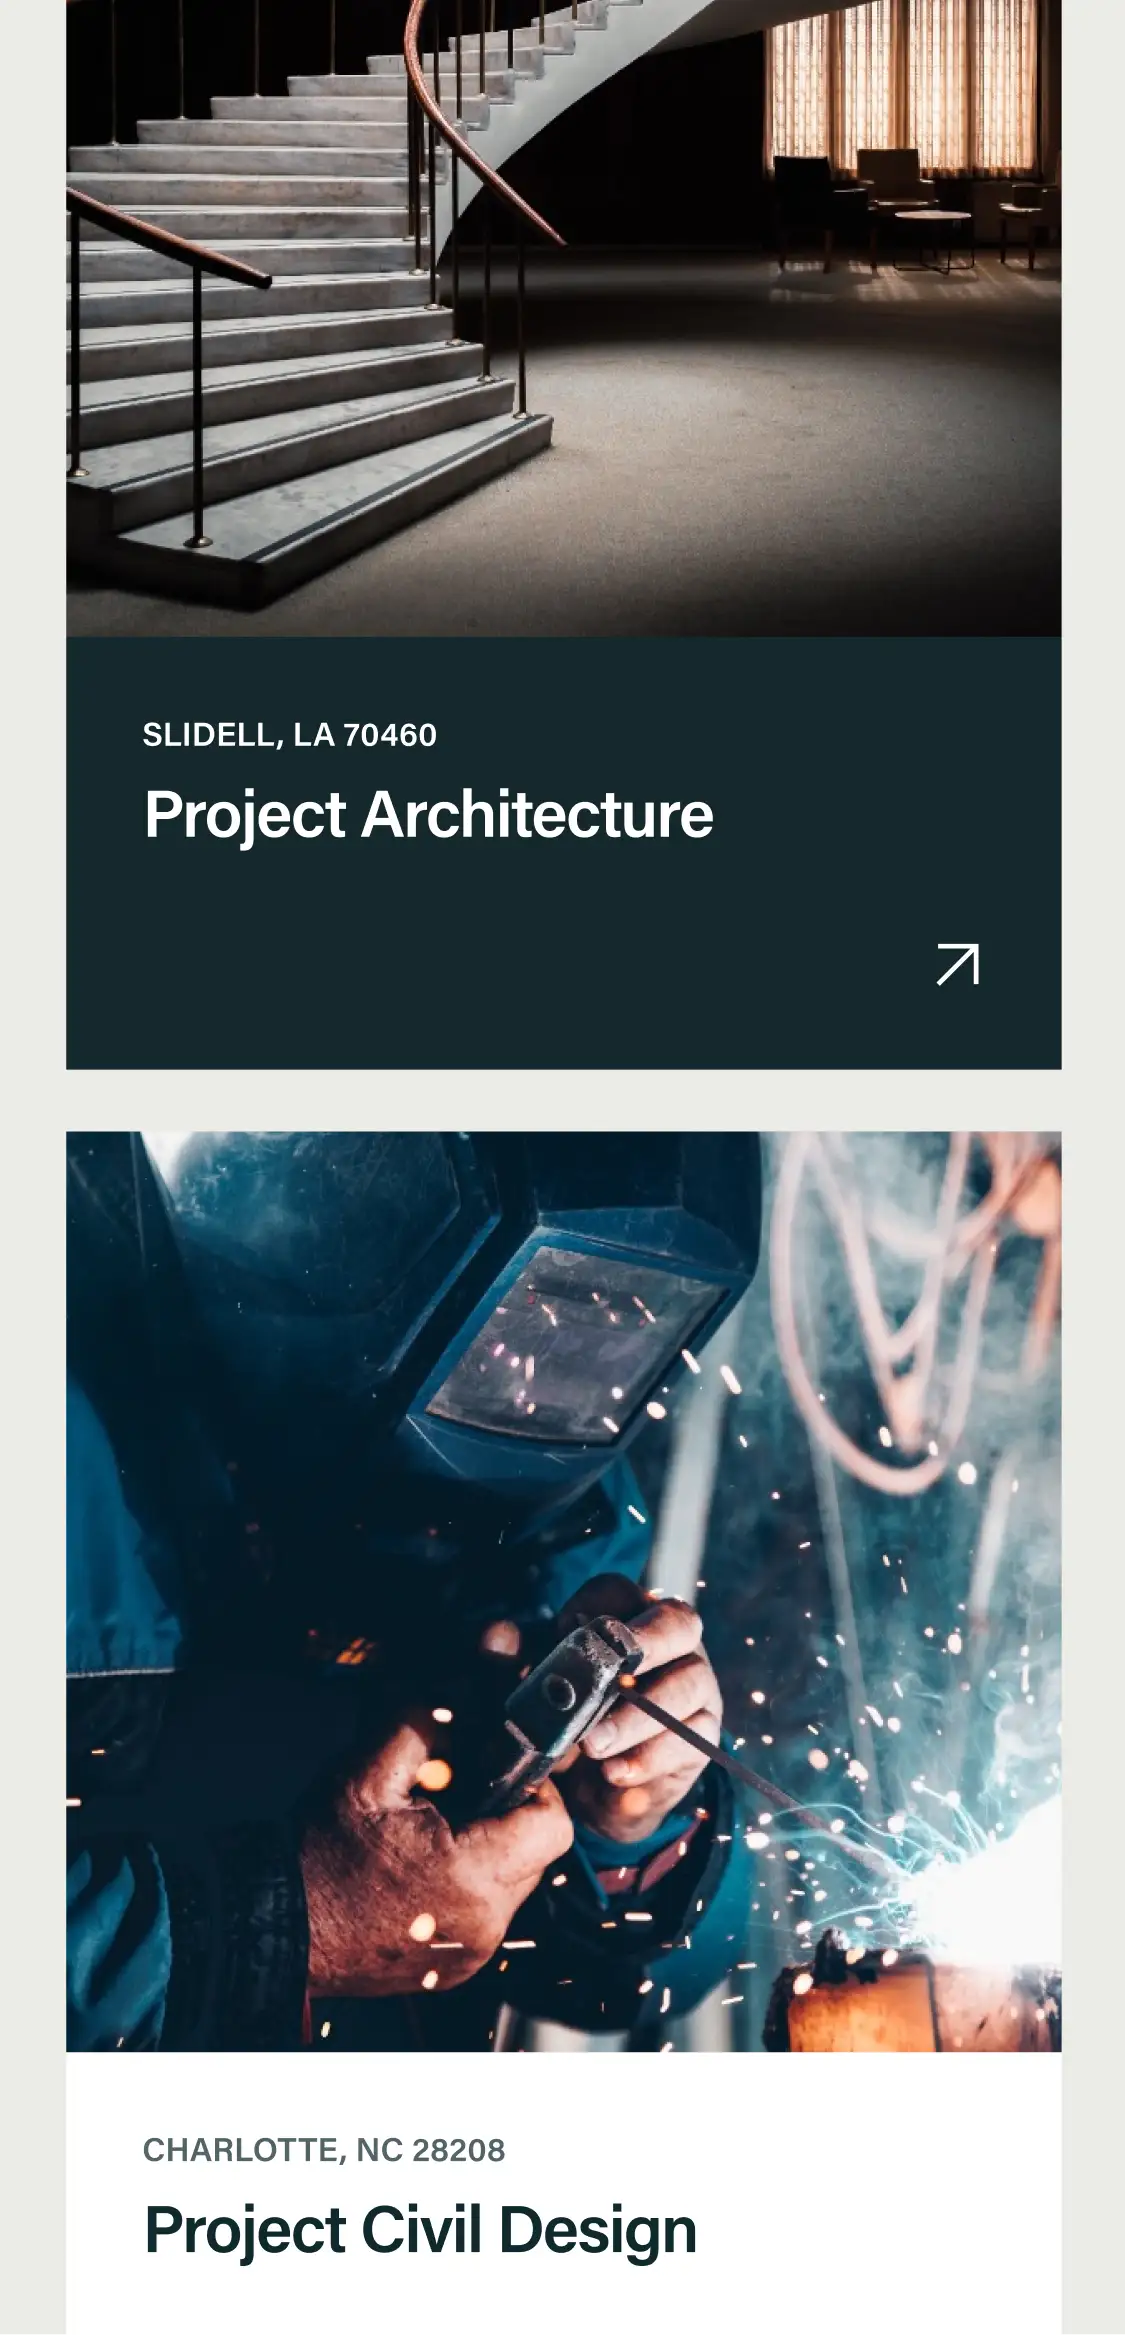1125x2335 pixels.
Task: Open the Project Civil Design title link
Action: tap(420, 2229)
